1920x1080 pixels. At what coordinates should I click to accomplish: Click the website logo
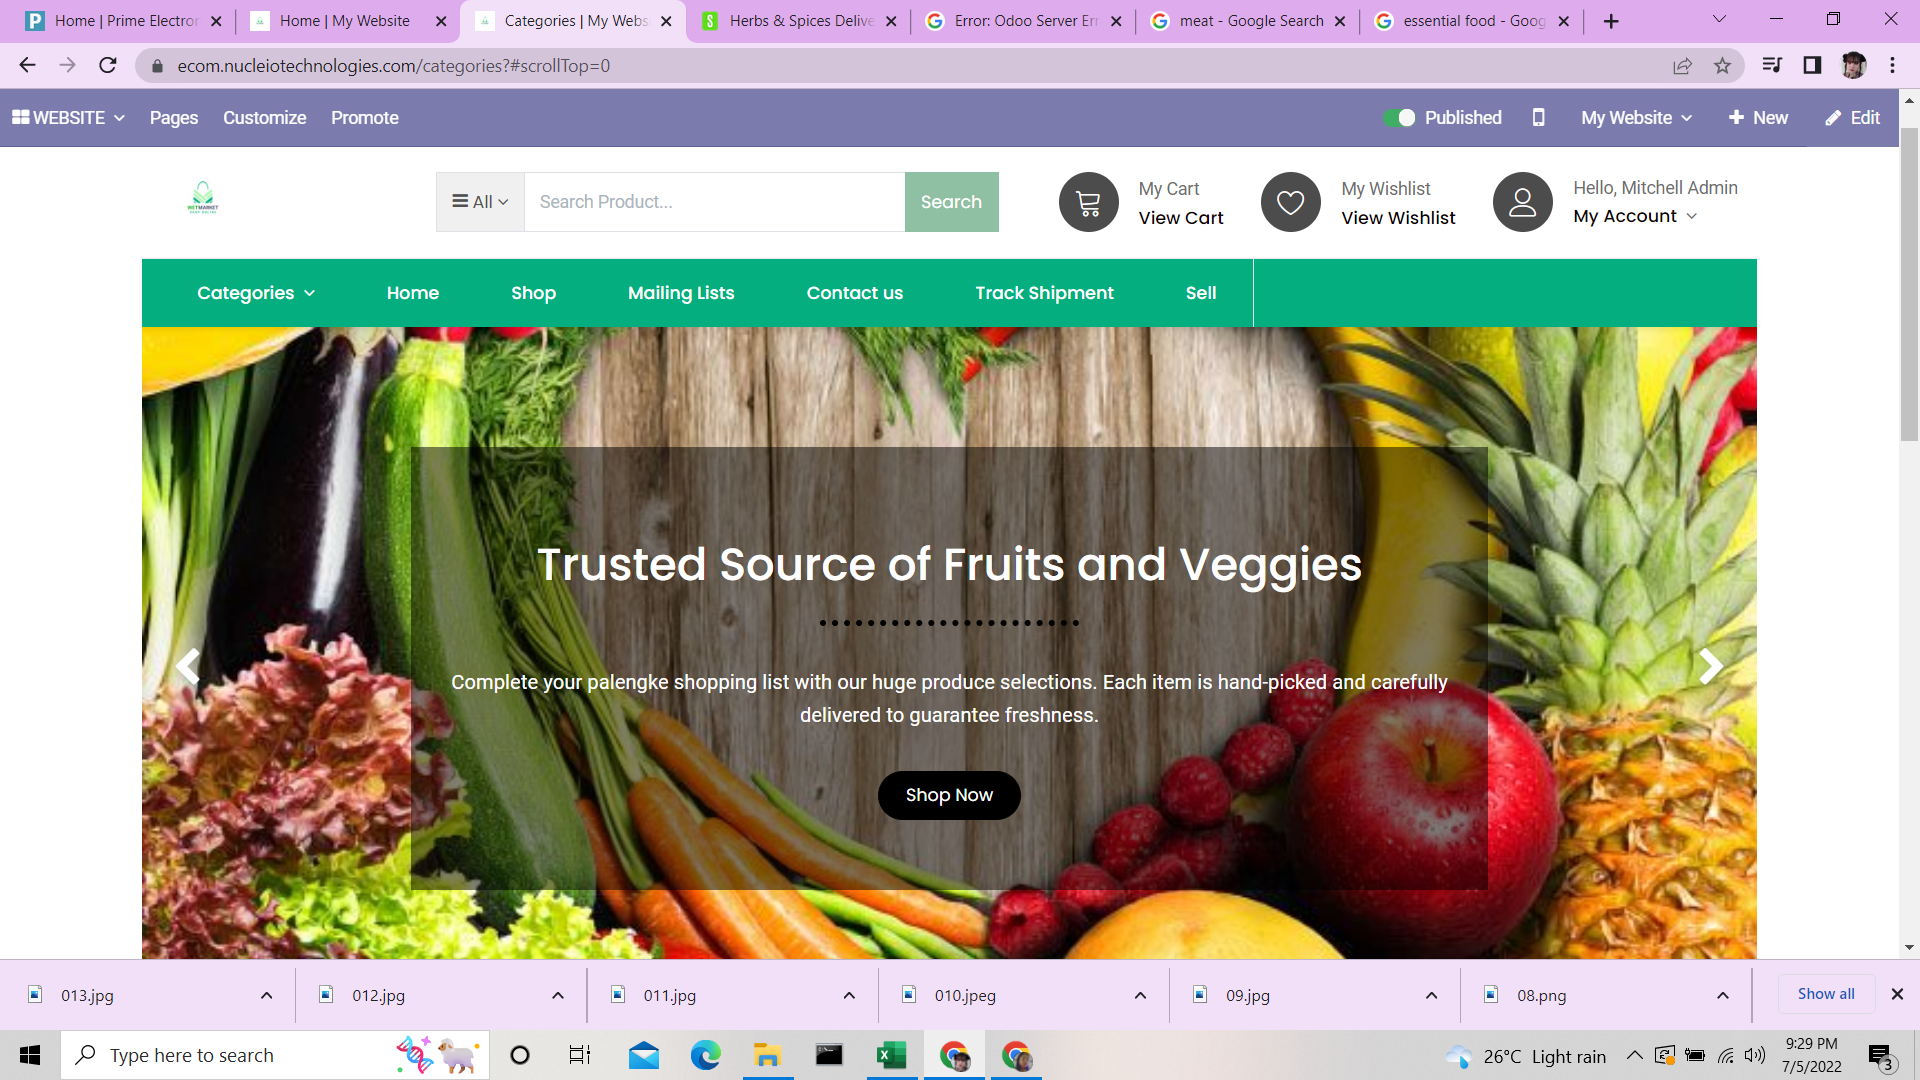pyautogui.click(x=203, y=198)
